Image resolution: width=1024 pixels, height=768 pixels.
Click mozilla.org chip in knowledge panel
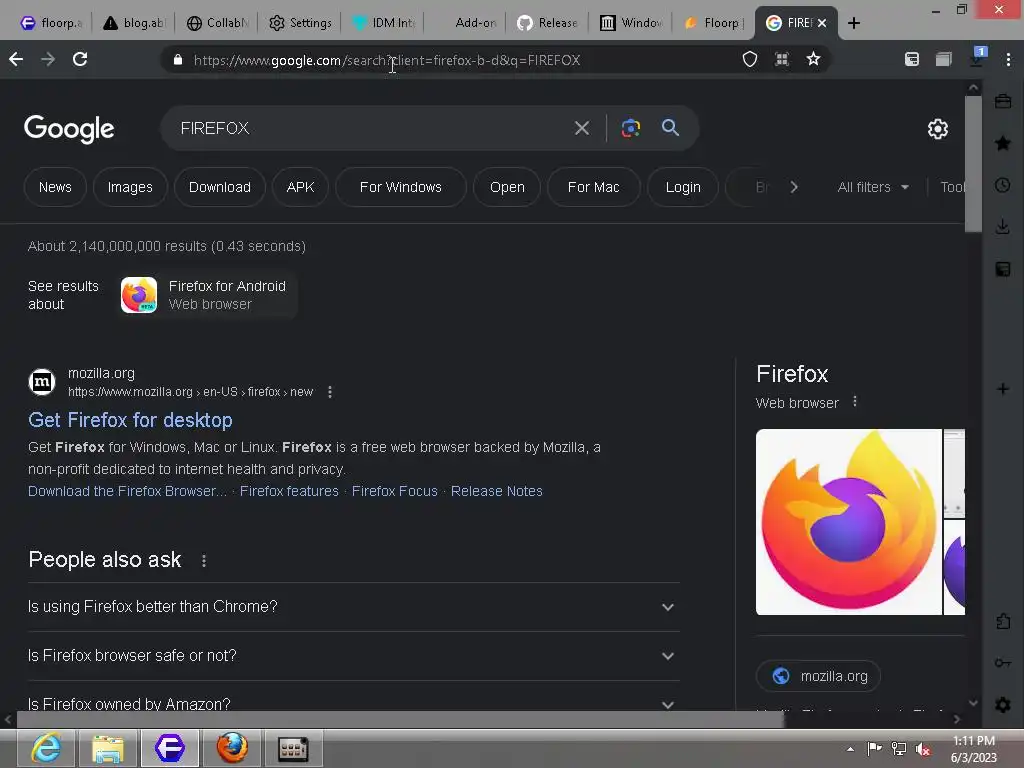click(818, 676)
